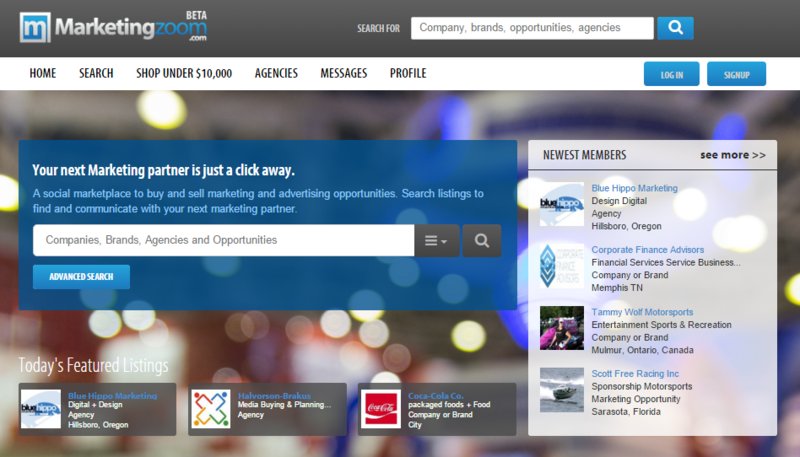Click the blue header search magnifier button
The width and height of the screenshot is (800, 457).
click(x=675, y=28)
